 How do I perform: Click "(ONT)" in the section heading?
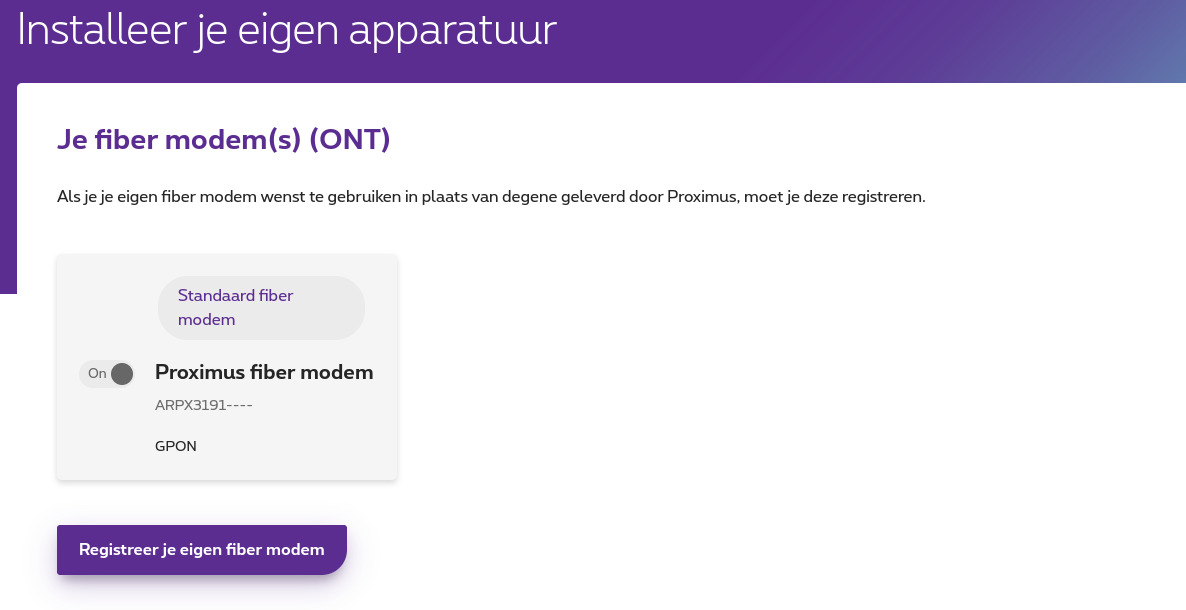[350, 140]
